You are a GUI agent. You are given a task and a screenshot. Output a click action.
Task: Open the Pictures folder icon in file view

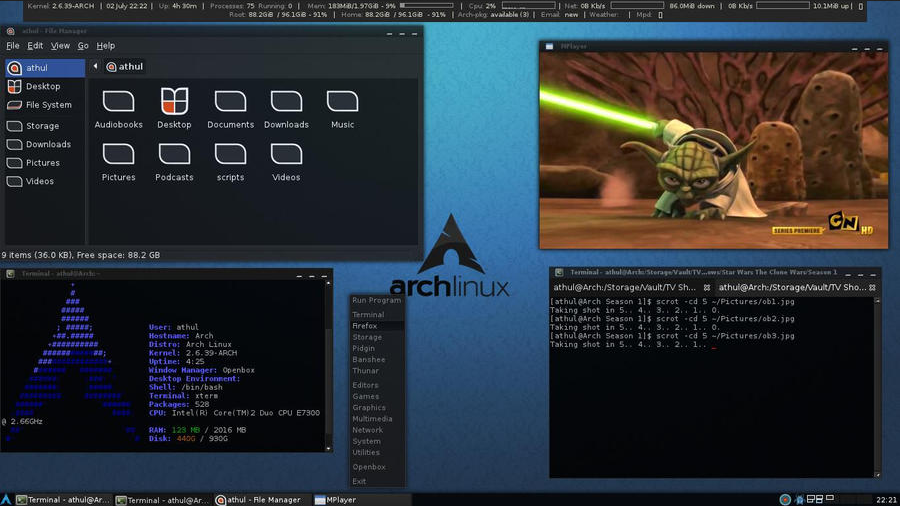118,154
